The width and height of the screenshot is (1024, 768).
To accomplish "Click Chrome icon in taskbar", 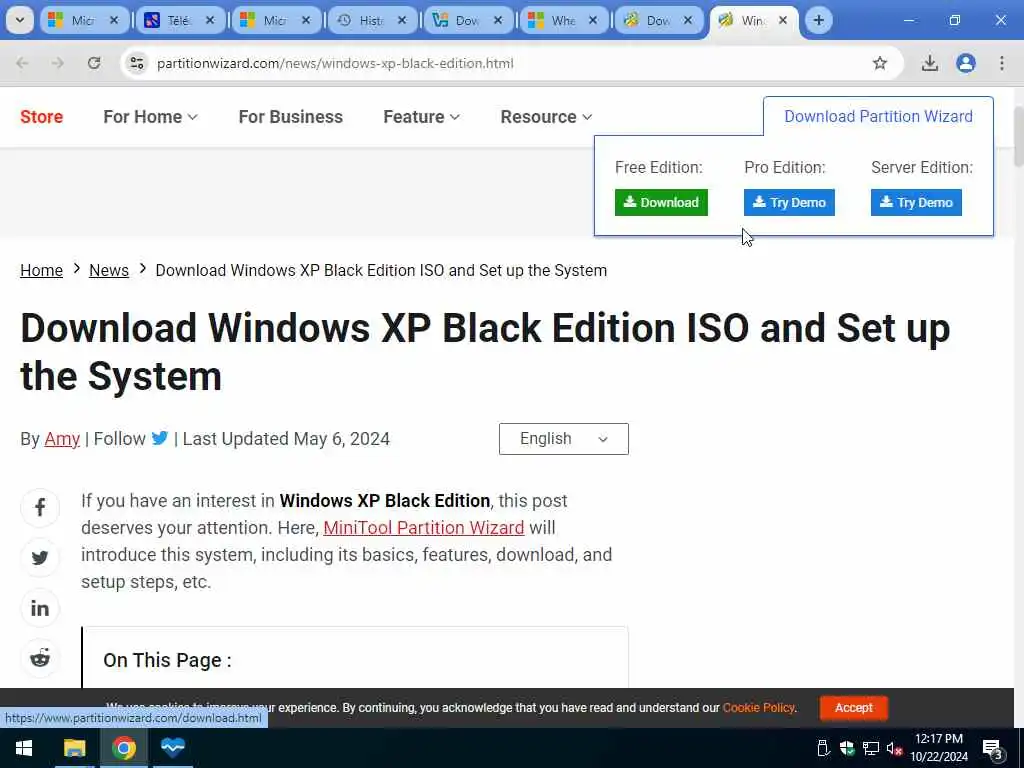I will [123, 748].
